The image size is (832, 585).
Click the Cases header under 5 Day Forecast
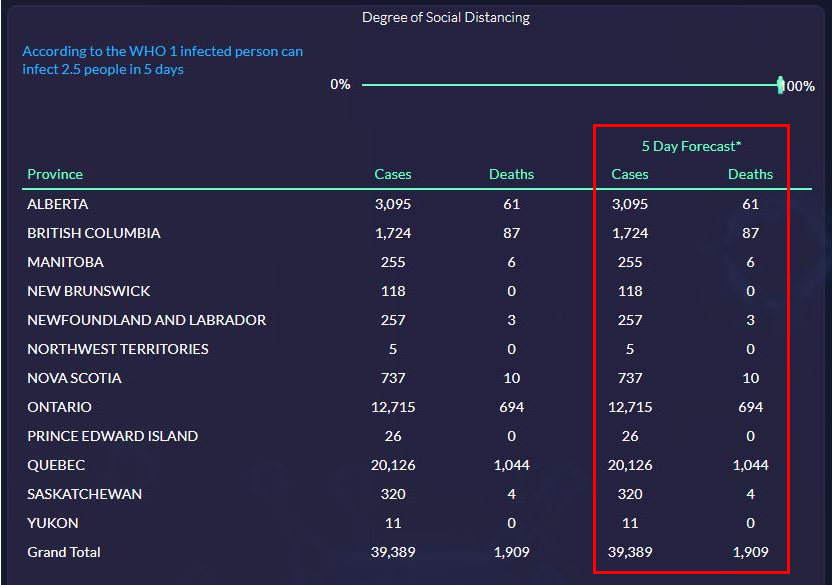coord(630,174)
